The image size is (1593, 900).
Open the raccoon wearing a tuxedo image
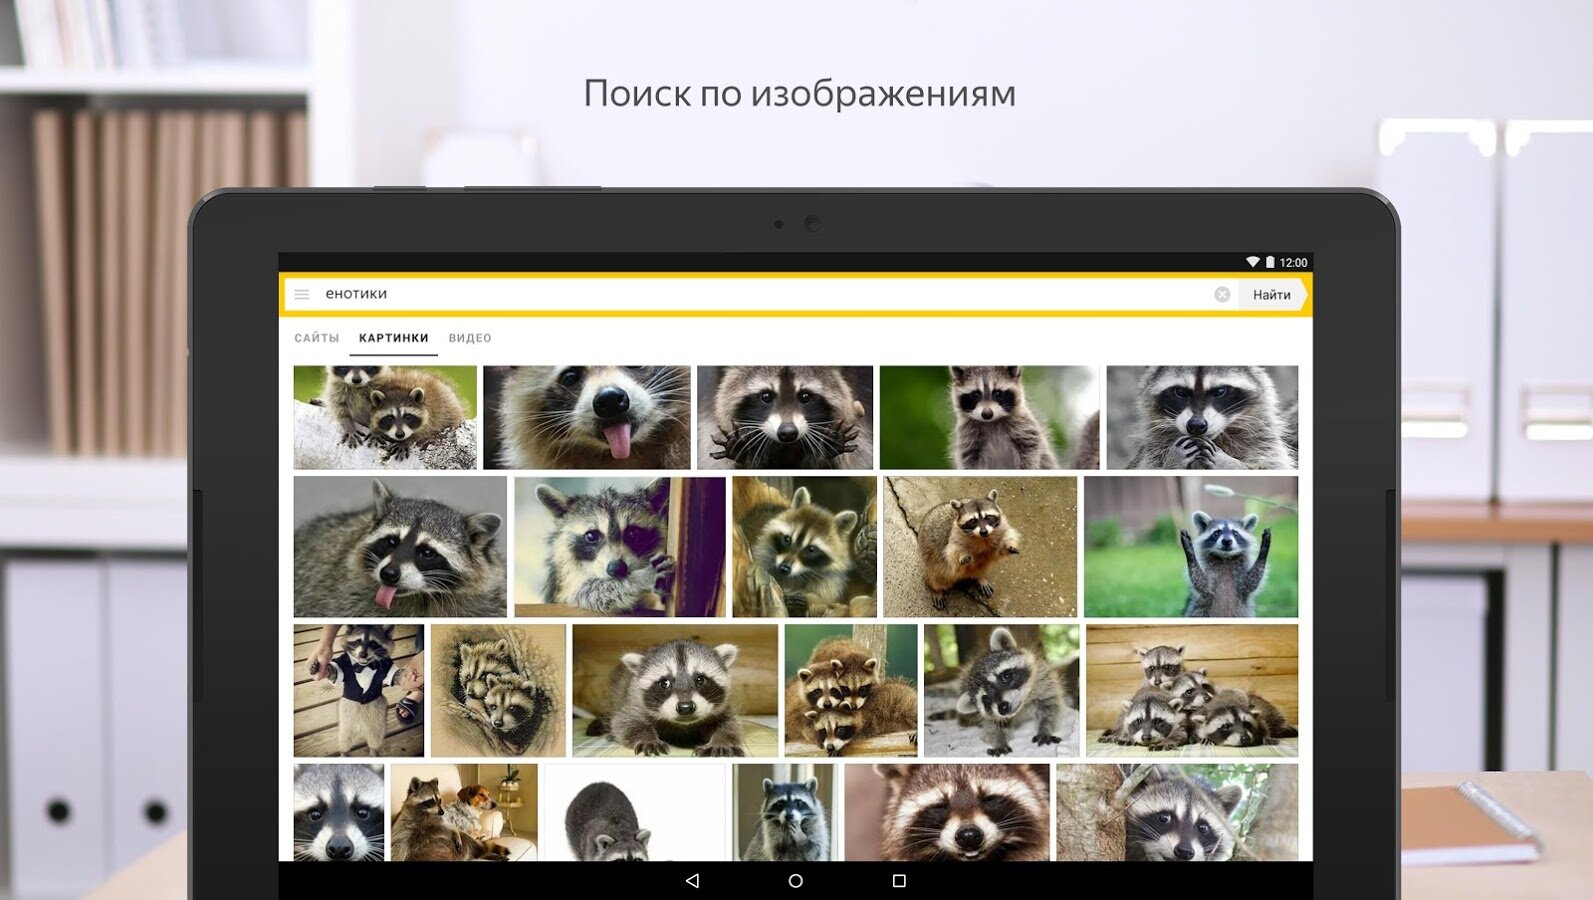pyautogui.click(x=358, y=691)
